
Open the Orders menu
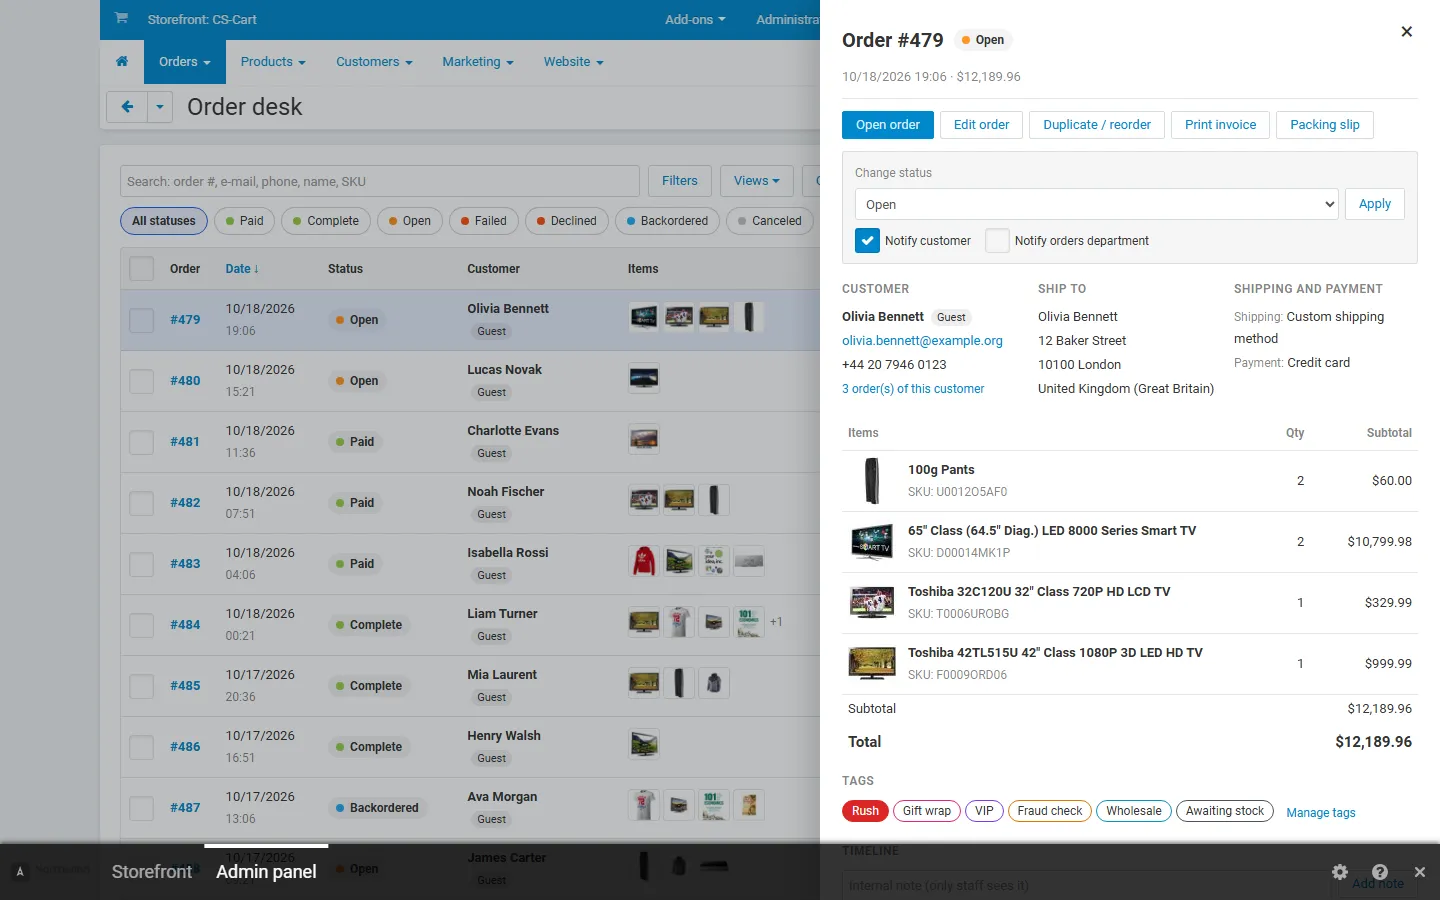[185, 62]
